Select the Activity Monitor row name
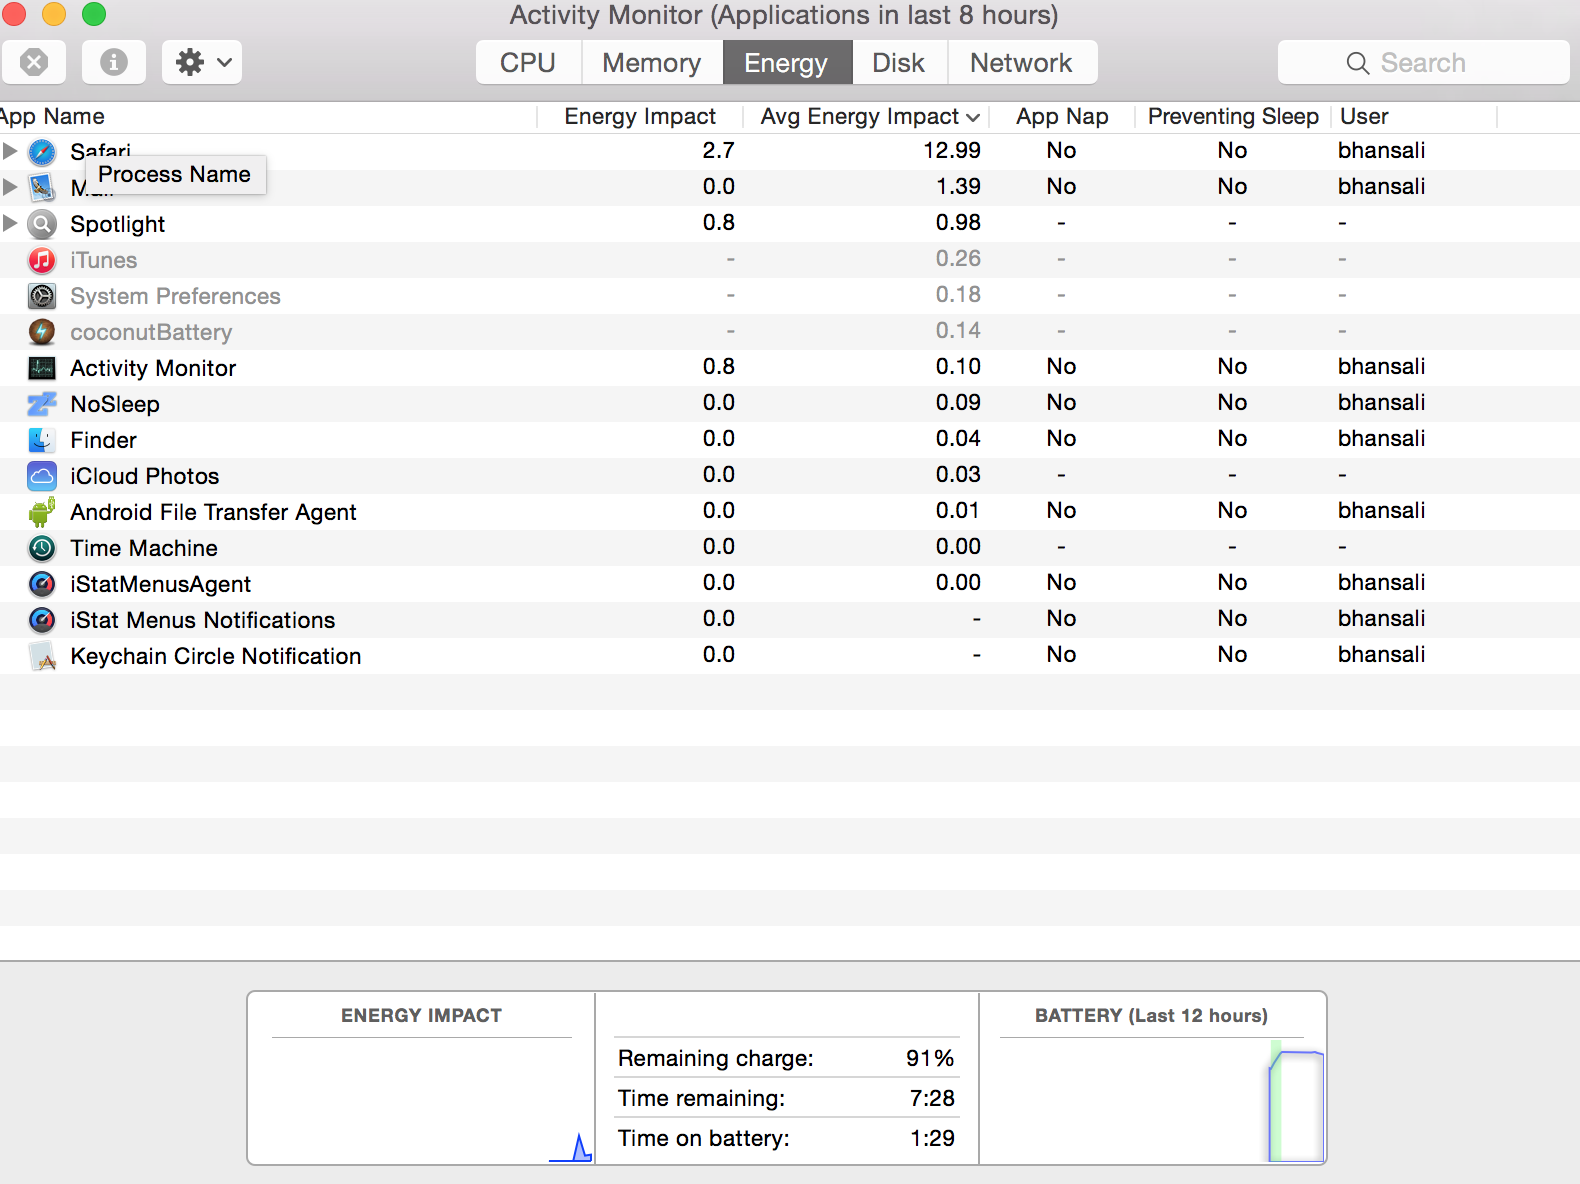The height and width of the screenshot is (1184, 1580). tap(153, 368)
